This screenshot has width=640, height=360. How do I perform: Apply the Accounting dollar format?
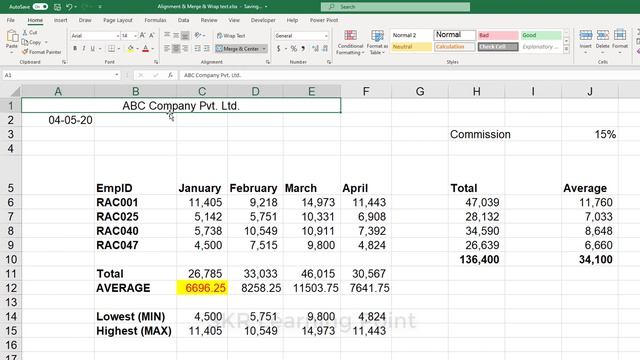pos(278,49)
